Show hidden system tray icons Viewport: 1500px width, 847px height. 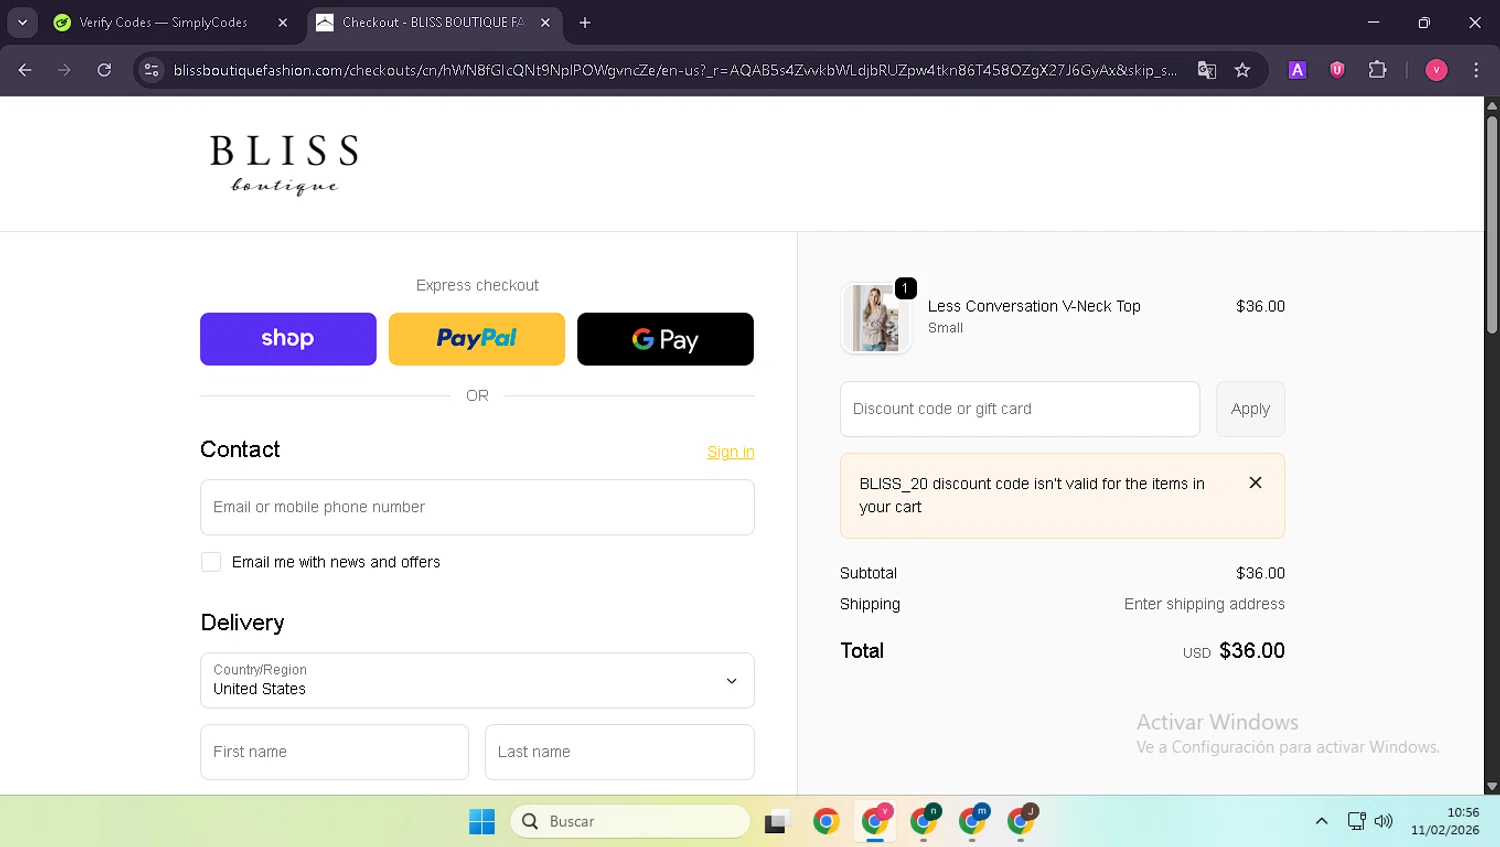[x=1321, y=821]
